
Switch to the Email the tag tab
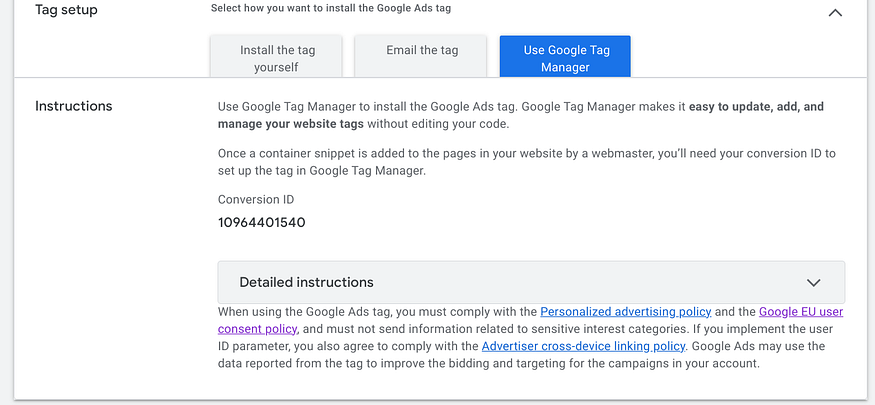tap(421, 57)
